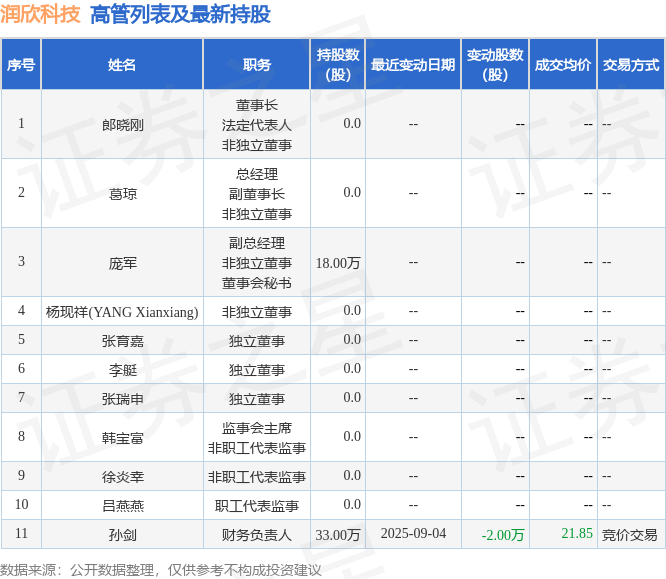Click the 数据来源 footer note
Image resolution: width=666 pixels, height=579 pixels.
[161, 570]
